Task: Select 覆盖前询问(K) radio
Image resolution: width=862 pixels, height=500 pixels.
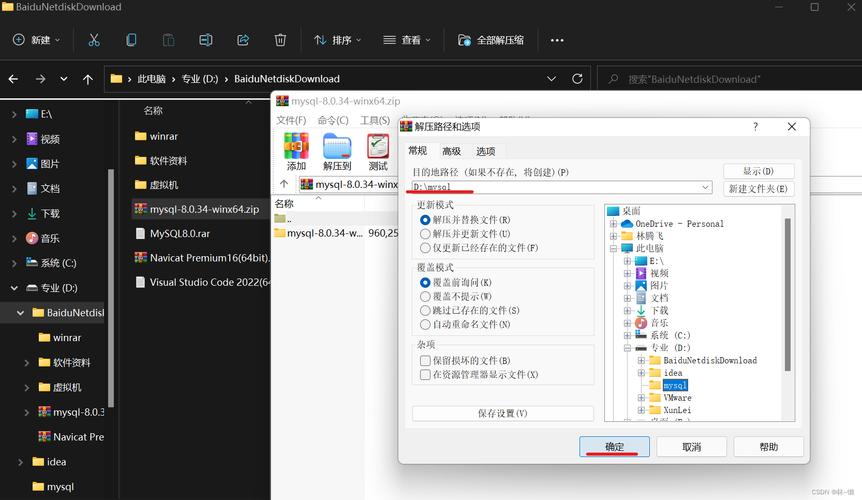Action: click(x=425, y=282)
